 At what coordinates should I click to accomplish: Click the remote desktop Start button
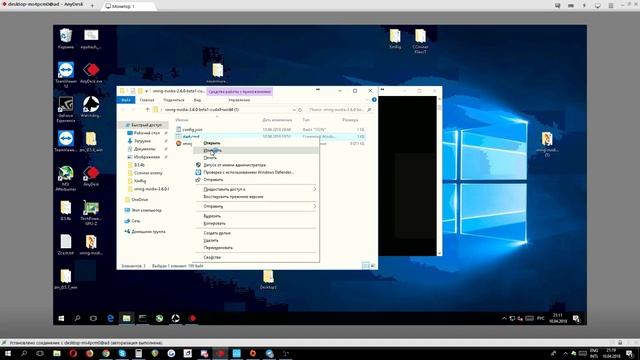[61, 318]
